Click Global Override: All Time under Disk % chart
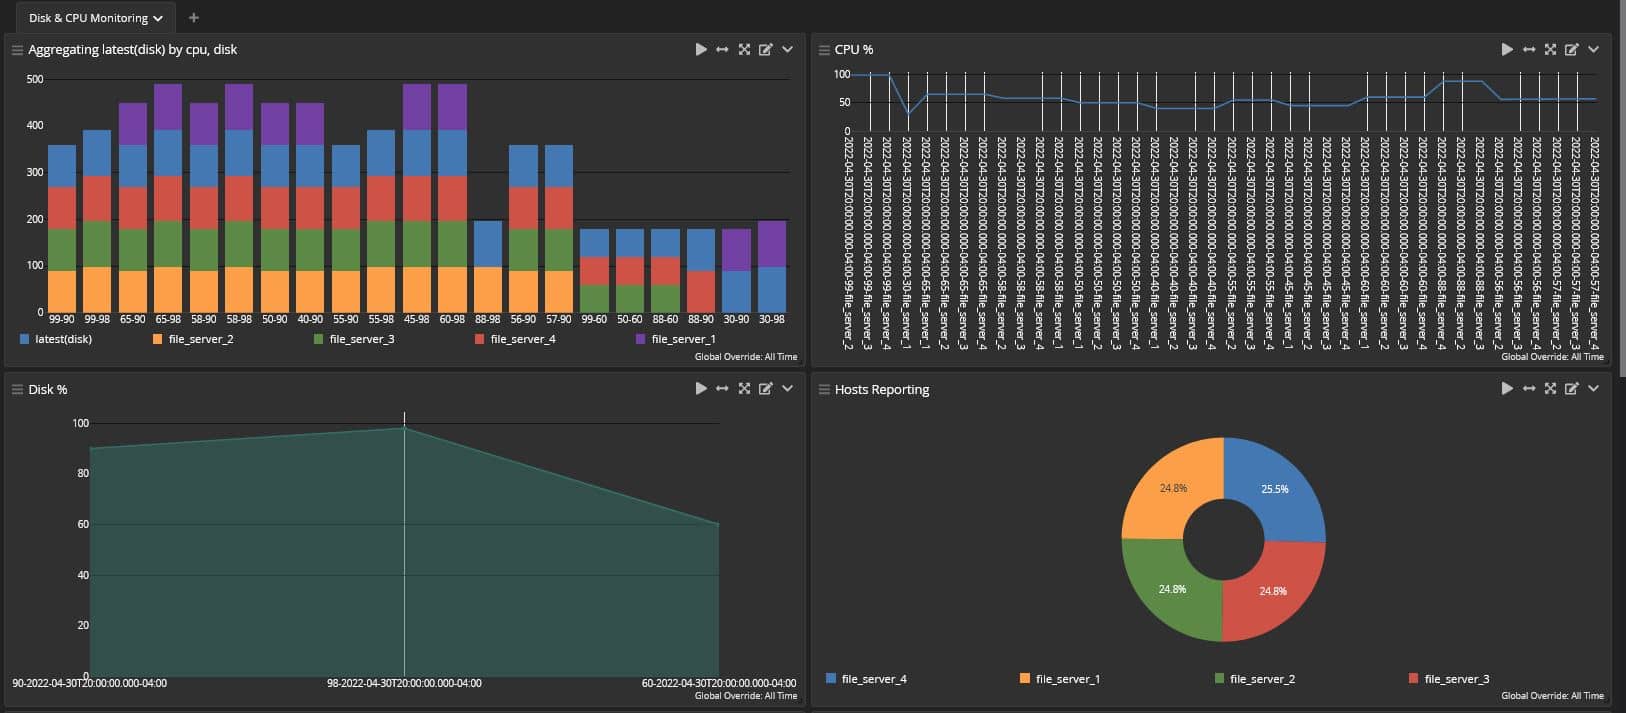This screenshot has height=713, width=1626. click(745, 696)
